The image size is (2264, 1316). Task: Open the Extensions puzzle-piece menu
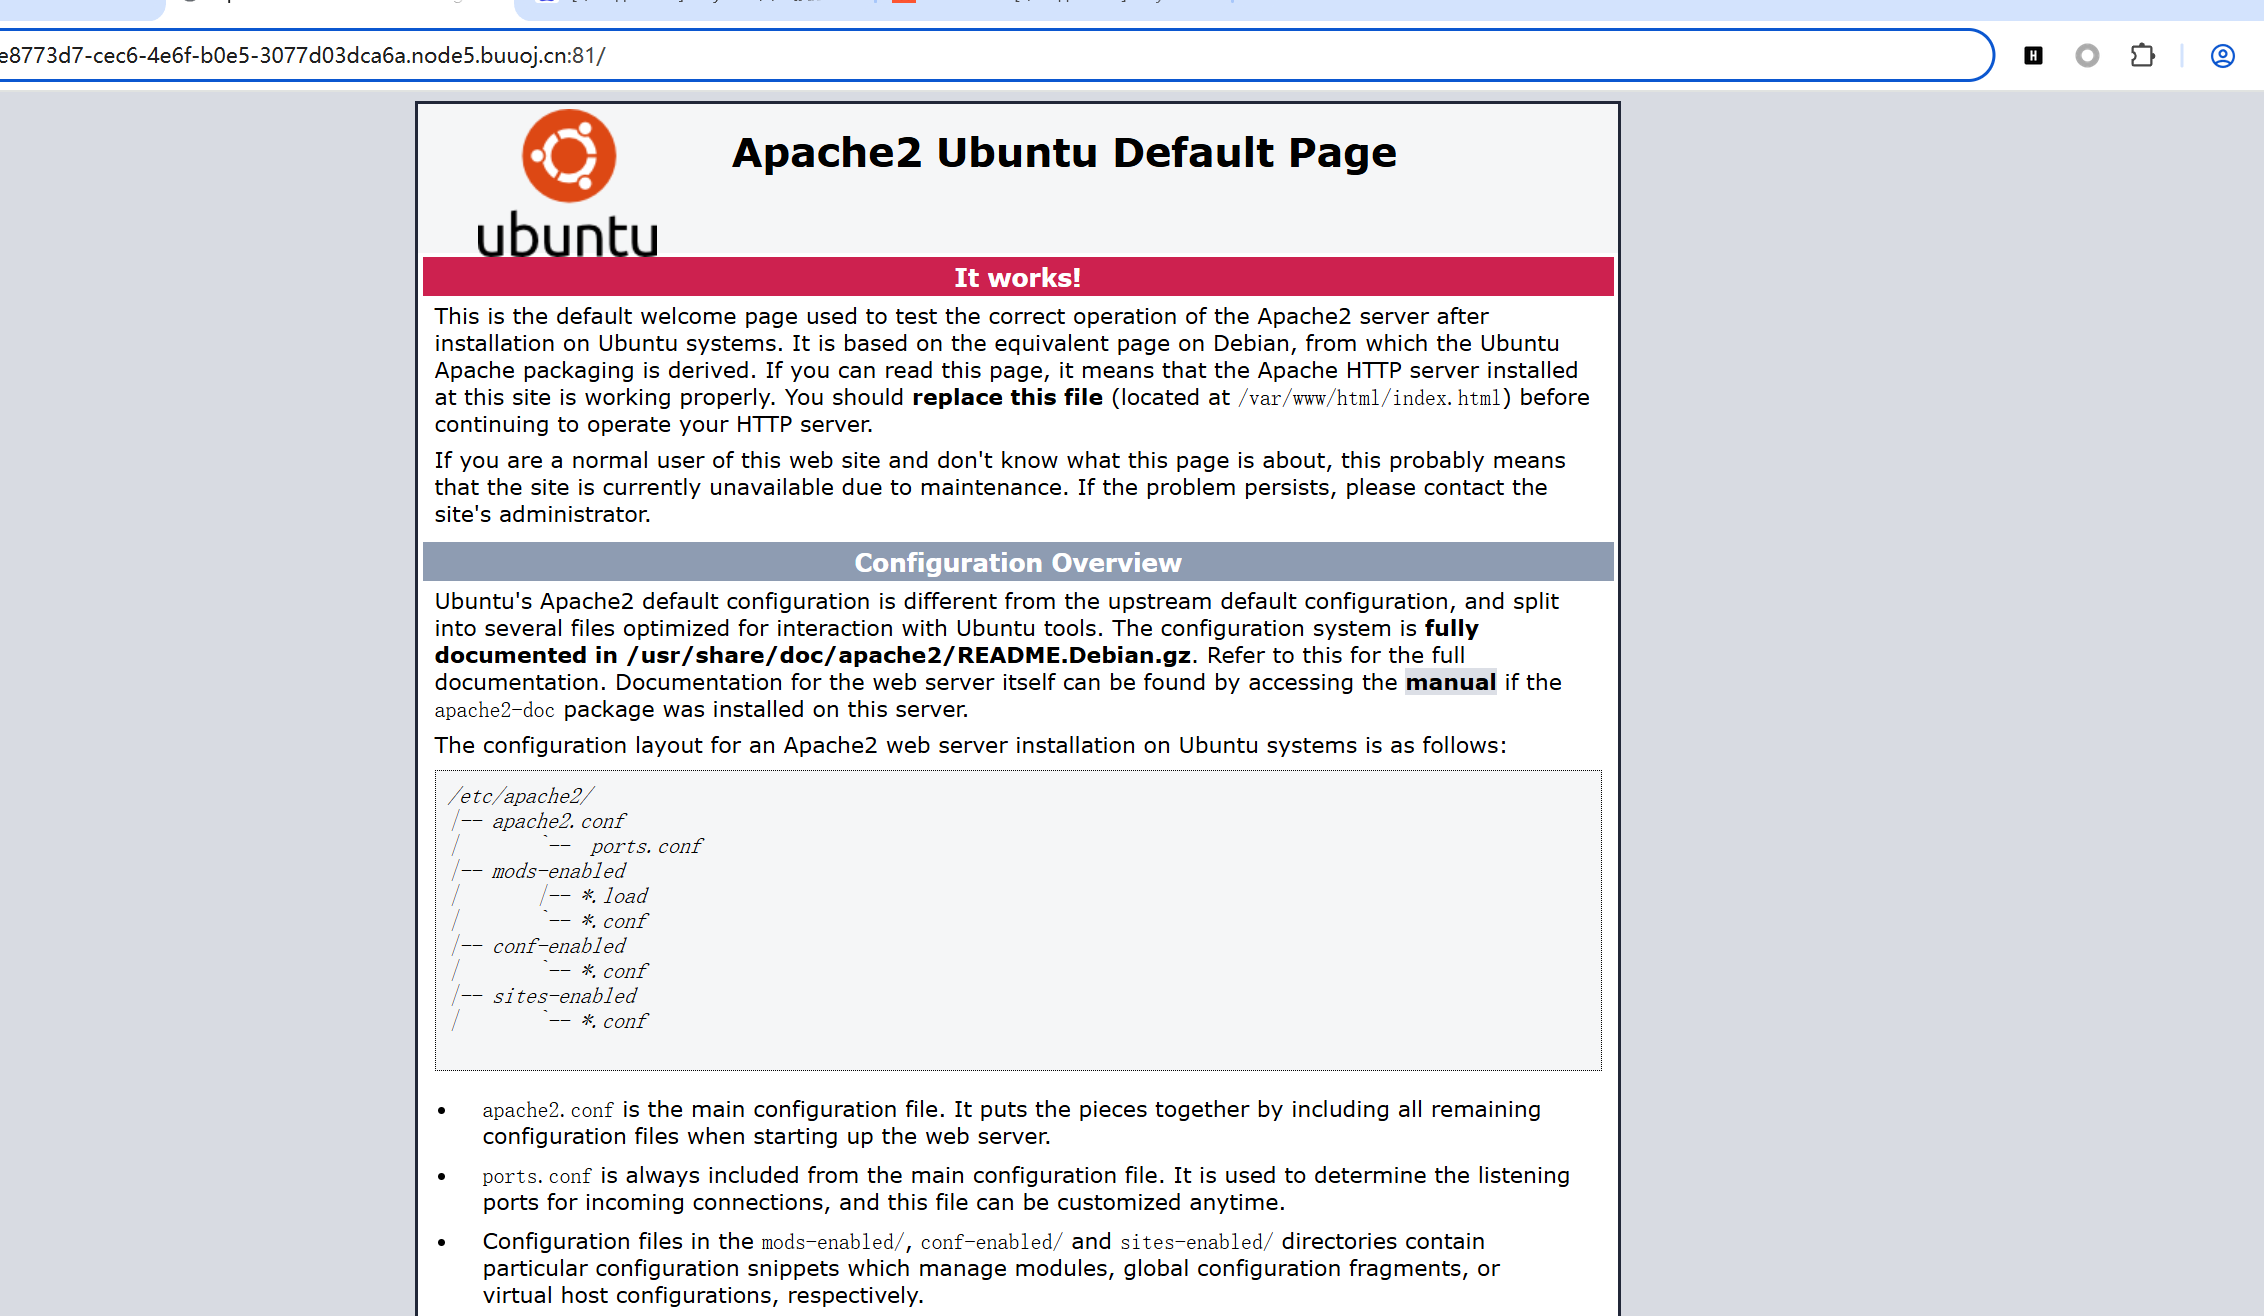[x=2142, y=56]
